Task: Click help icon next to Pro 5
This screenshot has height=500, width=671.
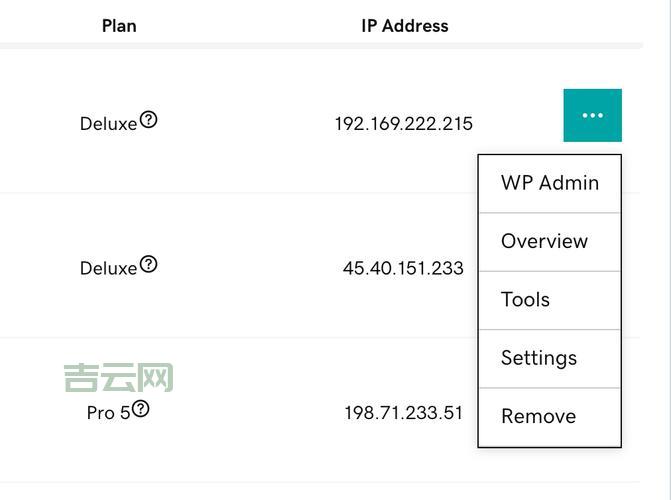Action: pyautogui.click(x=141, y=408)
